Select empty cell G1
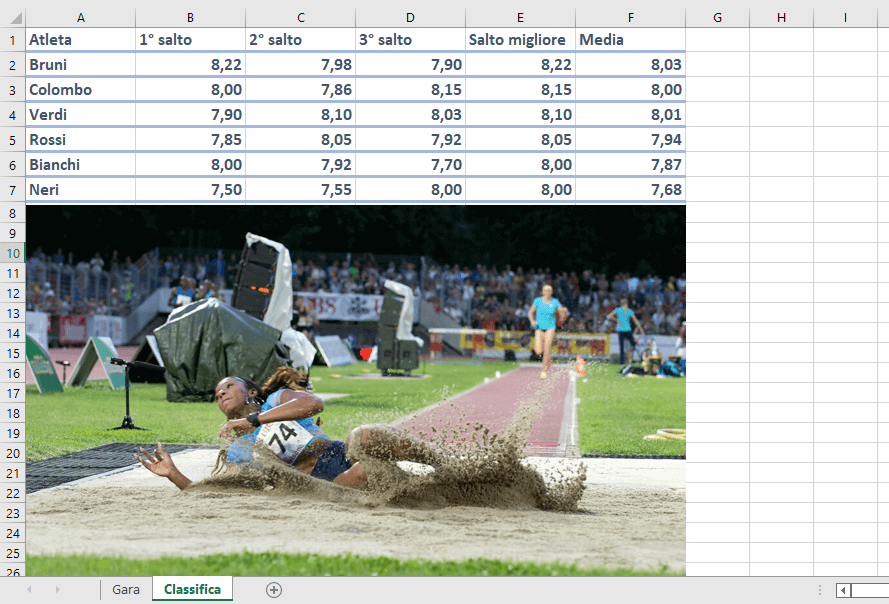The image size is (889, 604). click(x=717, y=40)
